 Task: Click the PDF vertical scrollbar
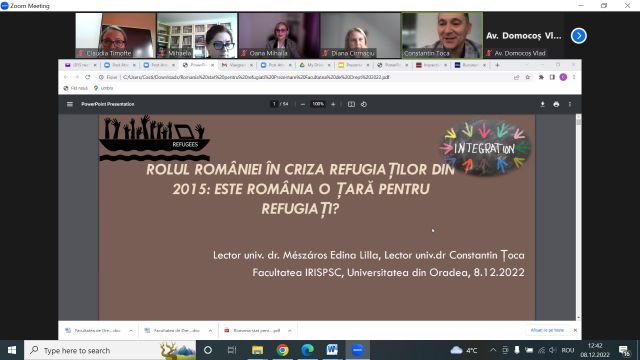click(578, 217)
